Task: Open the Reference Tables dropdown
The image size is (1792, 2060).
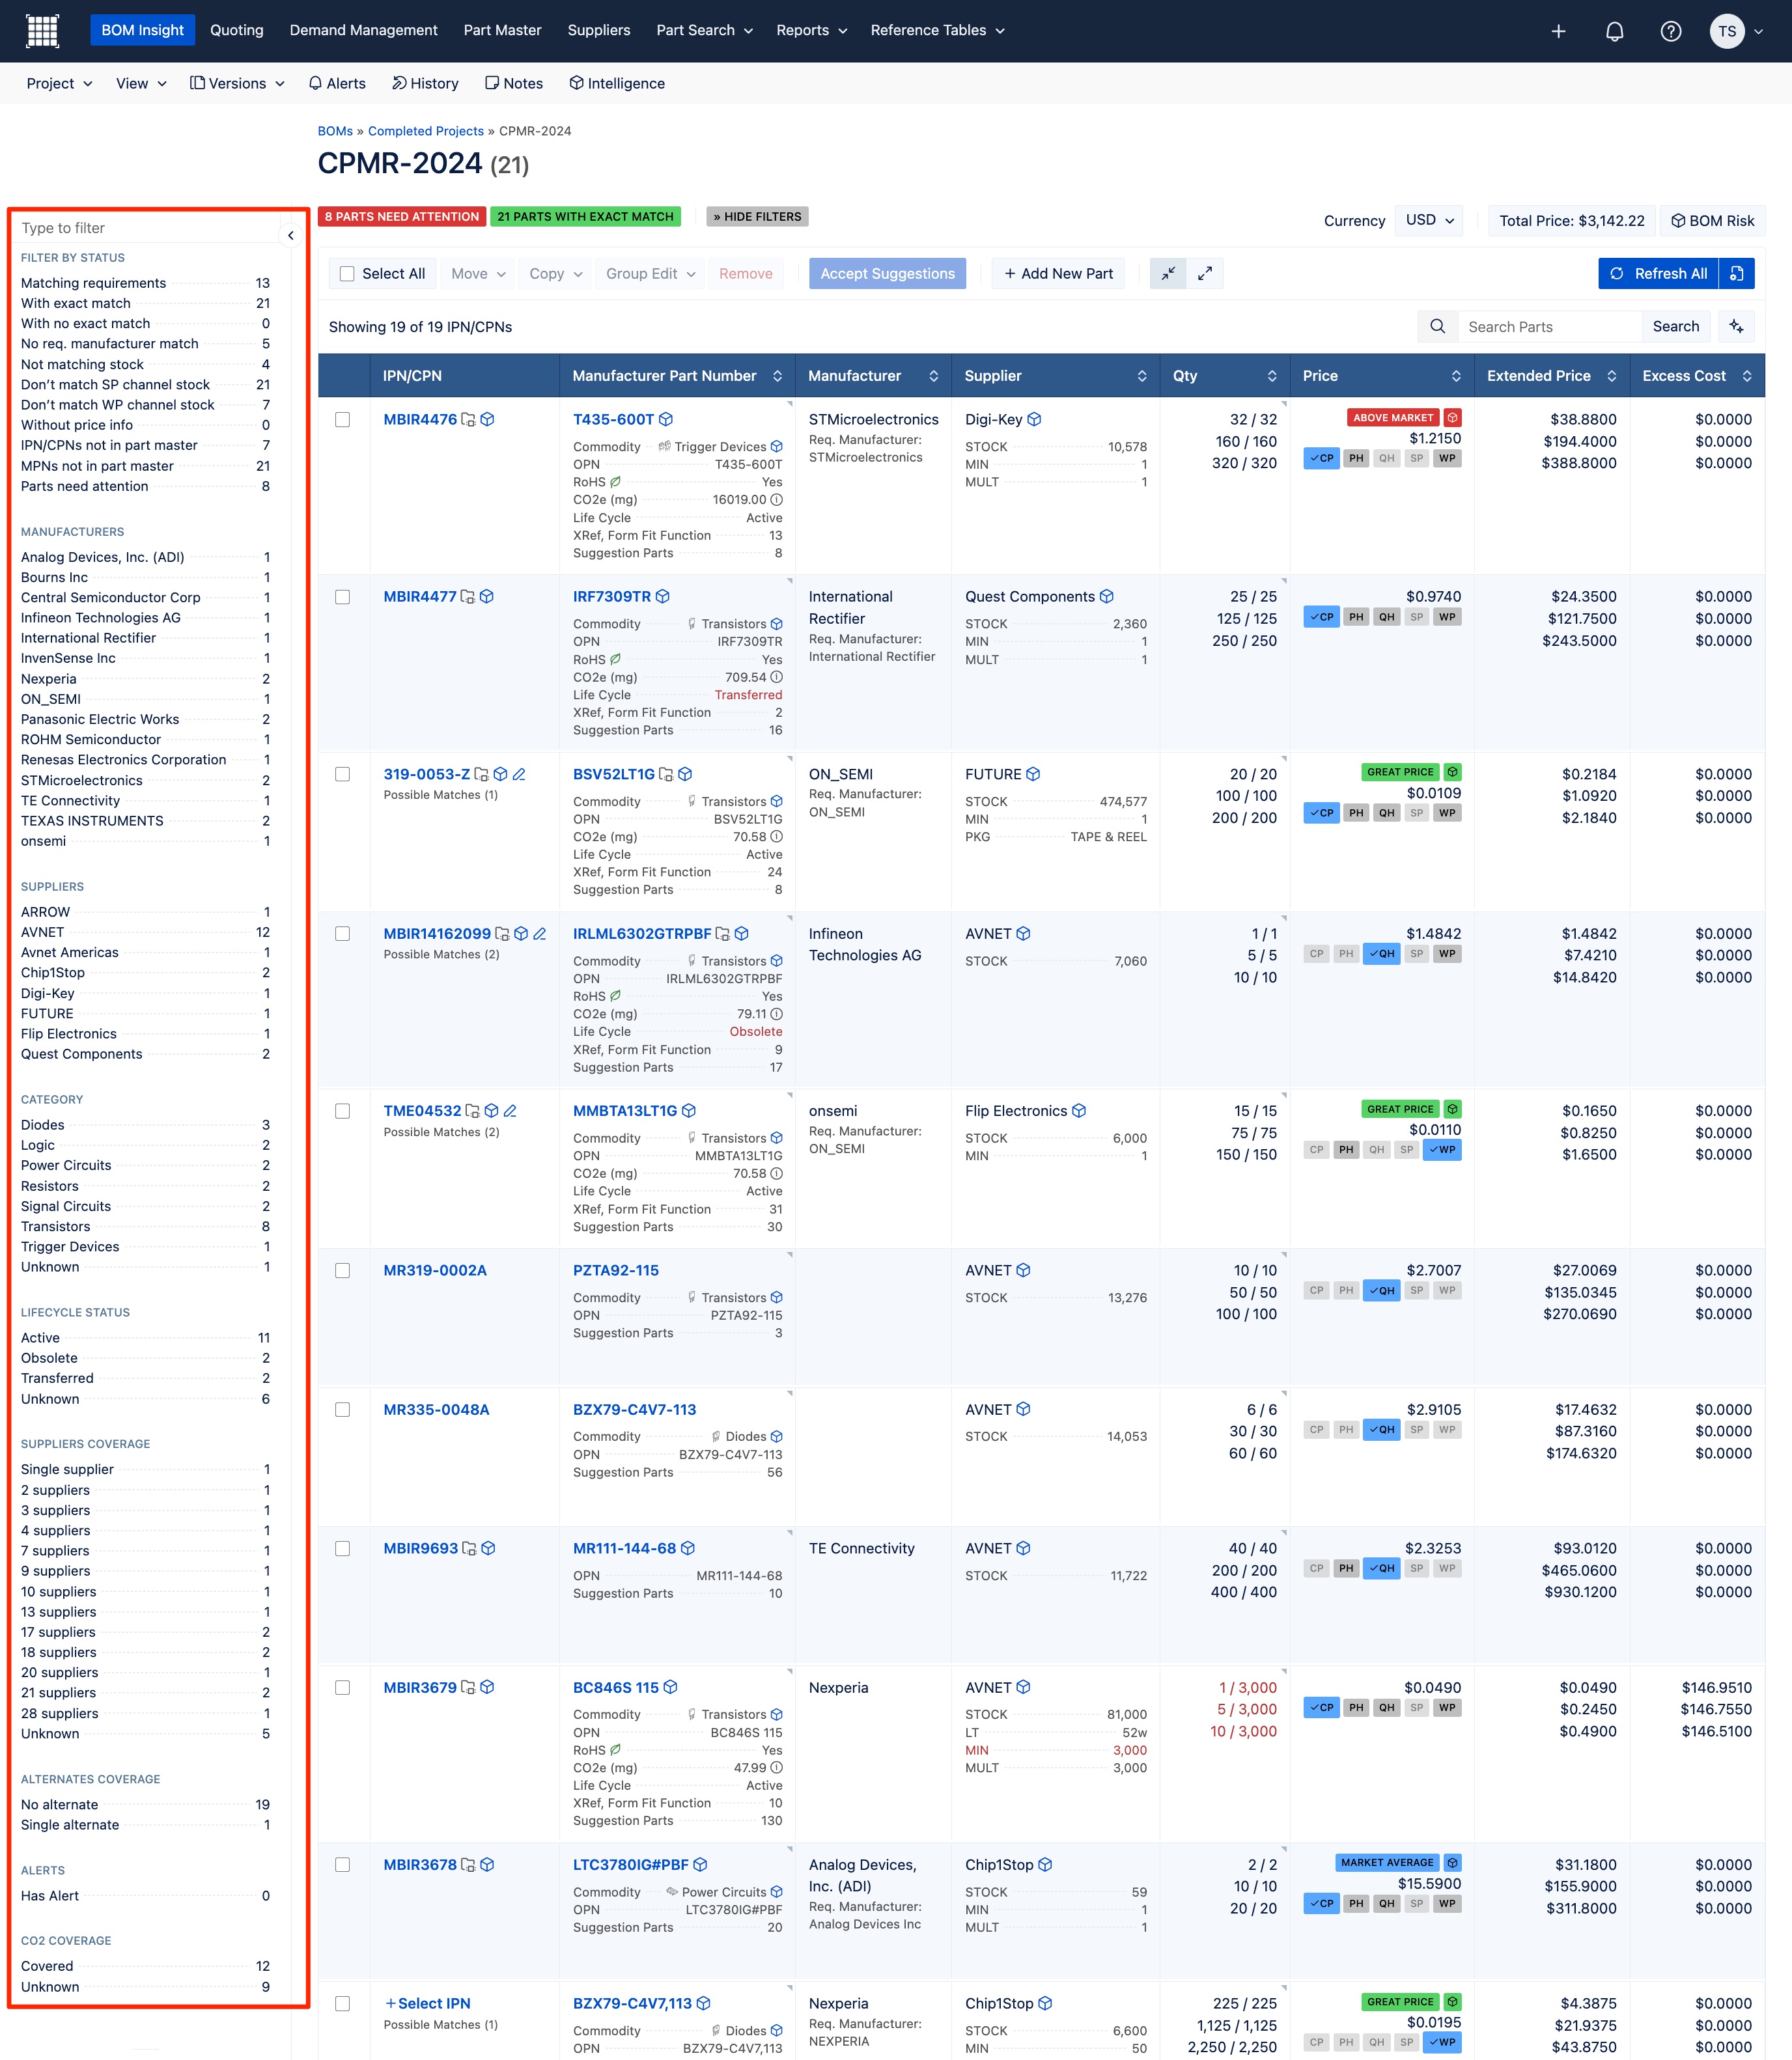Action: (937, 30)
